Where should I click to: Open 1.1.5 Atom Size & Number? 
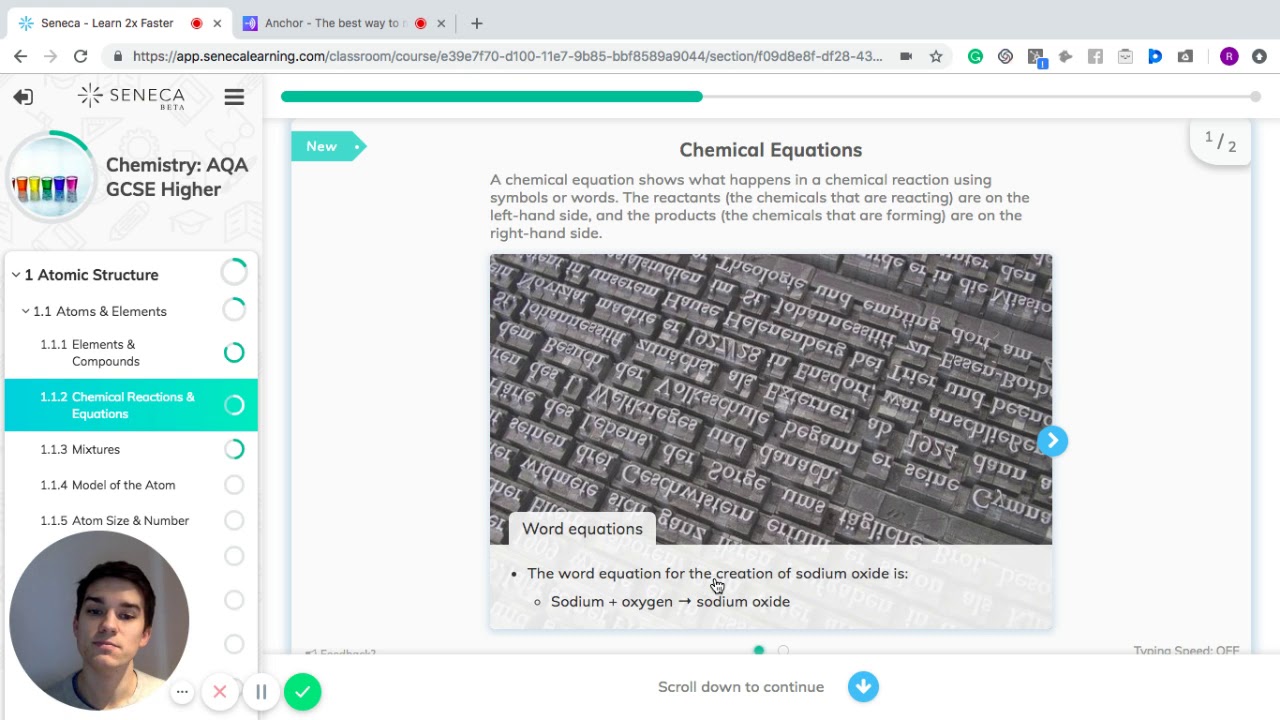click(x=130, y=520)
